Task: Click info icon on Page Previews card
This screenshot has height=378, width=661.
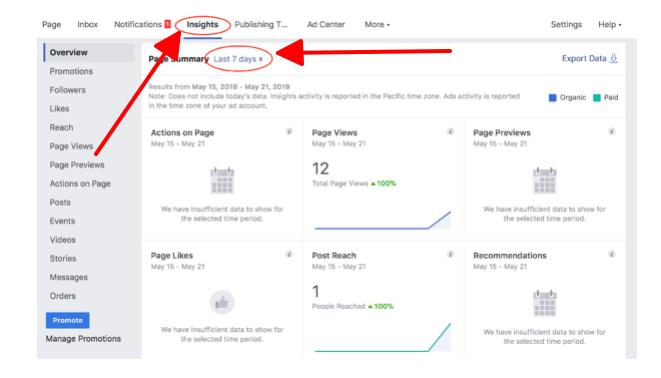Action: 611,131
